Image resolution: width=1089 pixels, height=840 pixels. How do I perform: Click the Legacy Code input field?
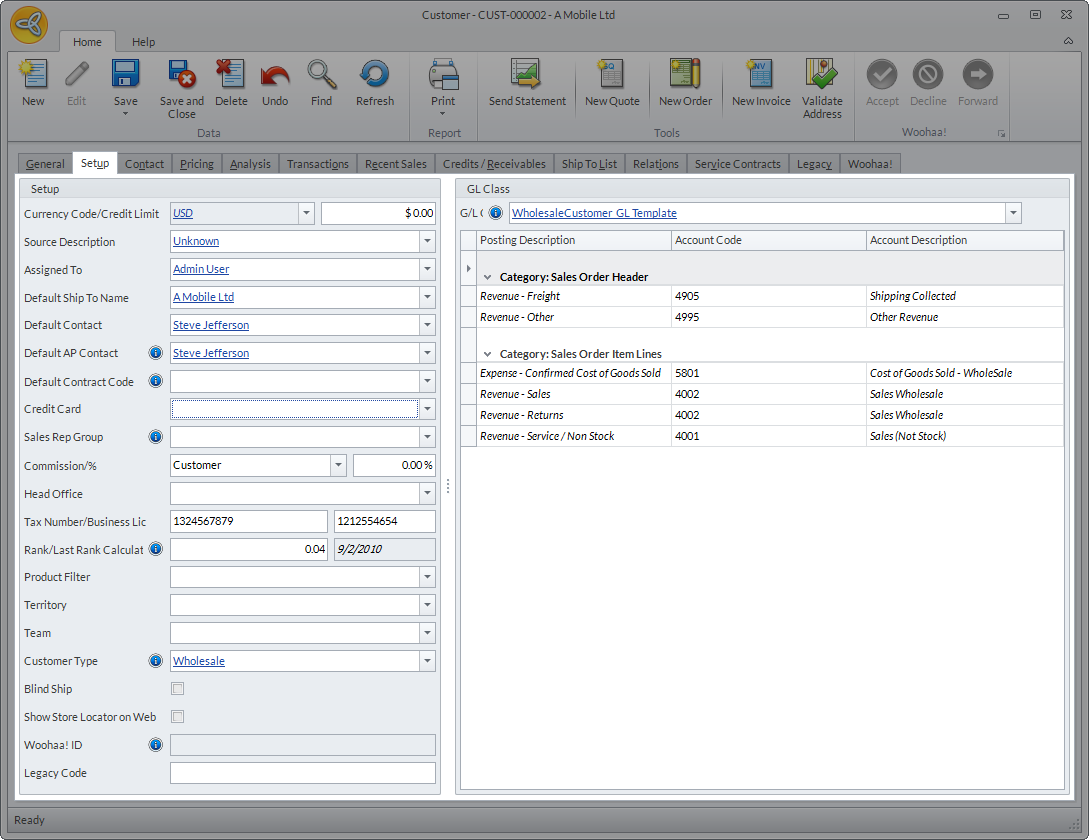pyautogui.click(x=302, y=773)
